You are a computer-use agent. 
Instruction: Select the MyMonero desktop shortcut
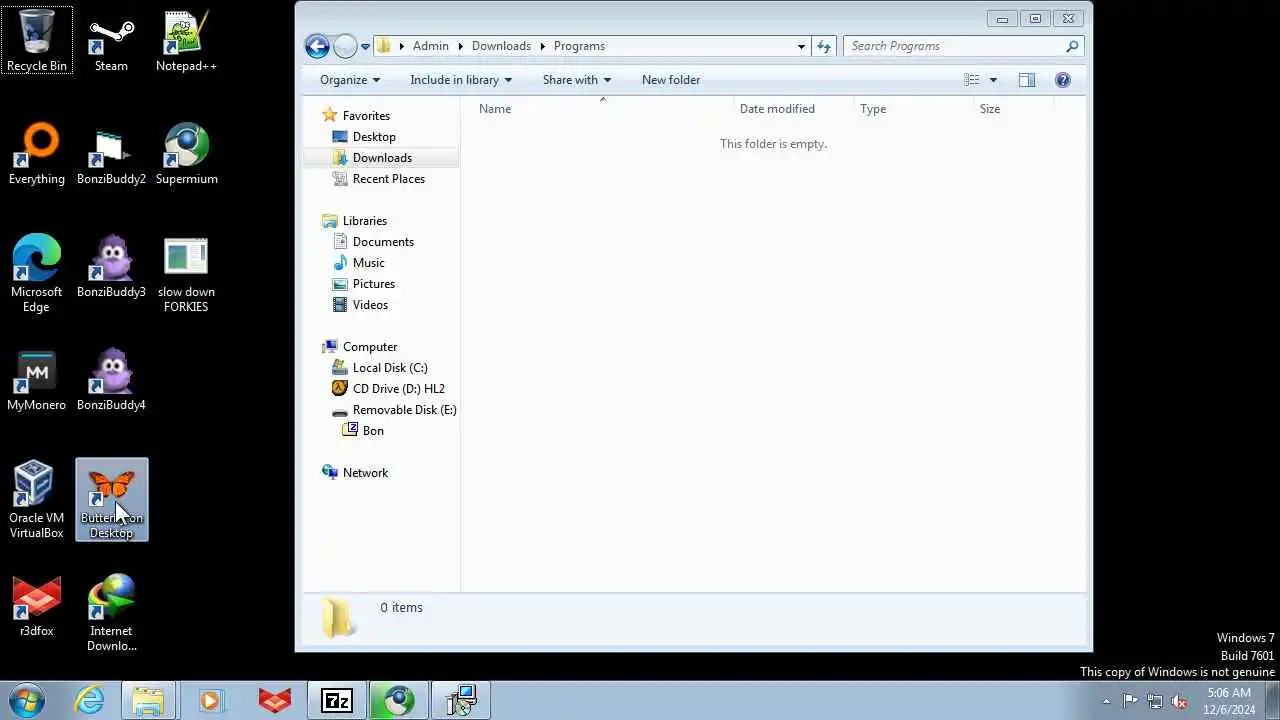point(37,380)
